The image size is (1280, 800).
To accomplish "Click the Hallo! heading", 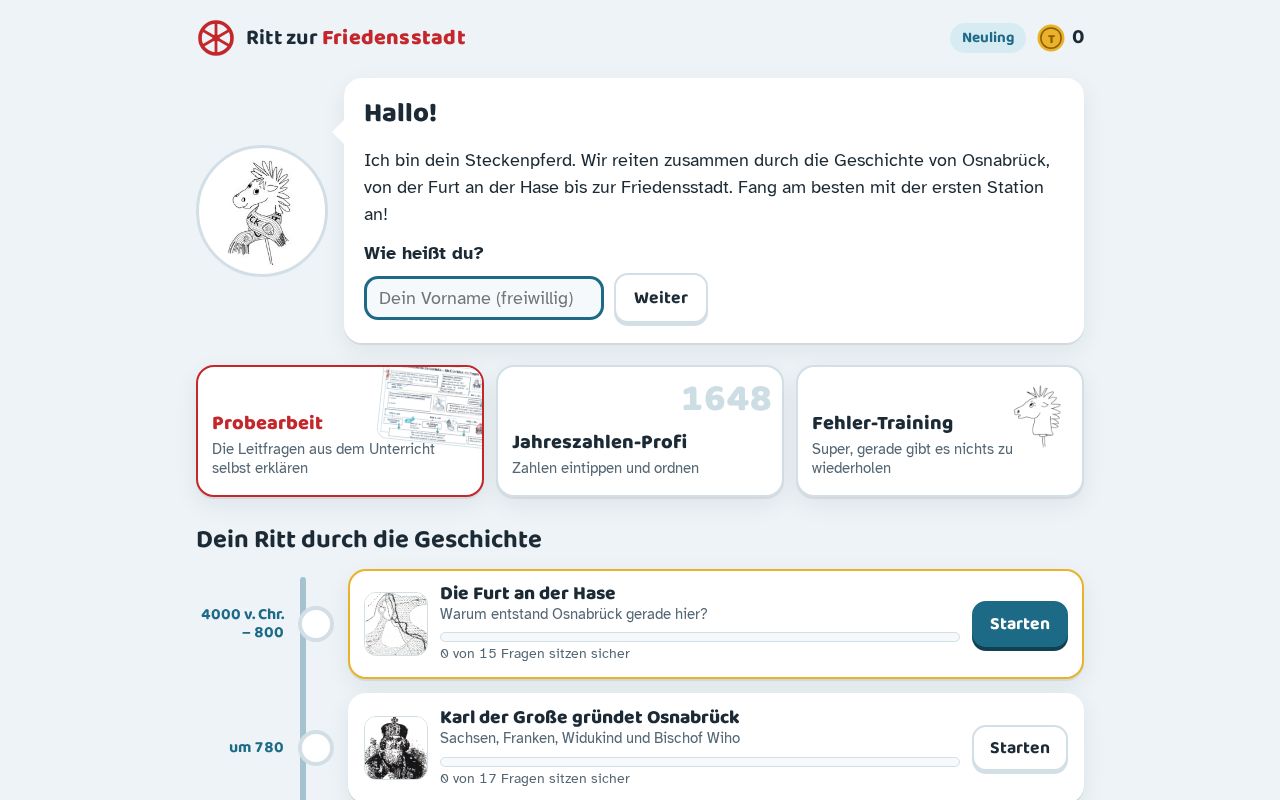I will click(400, 113).
